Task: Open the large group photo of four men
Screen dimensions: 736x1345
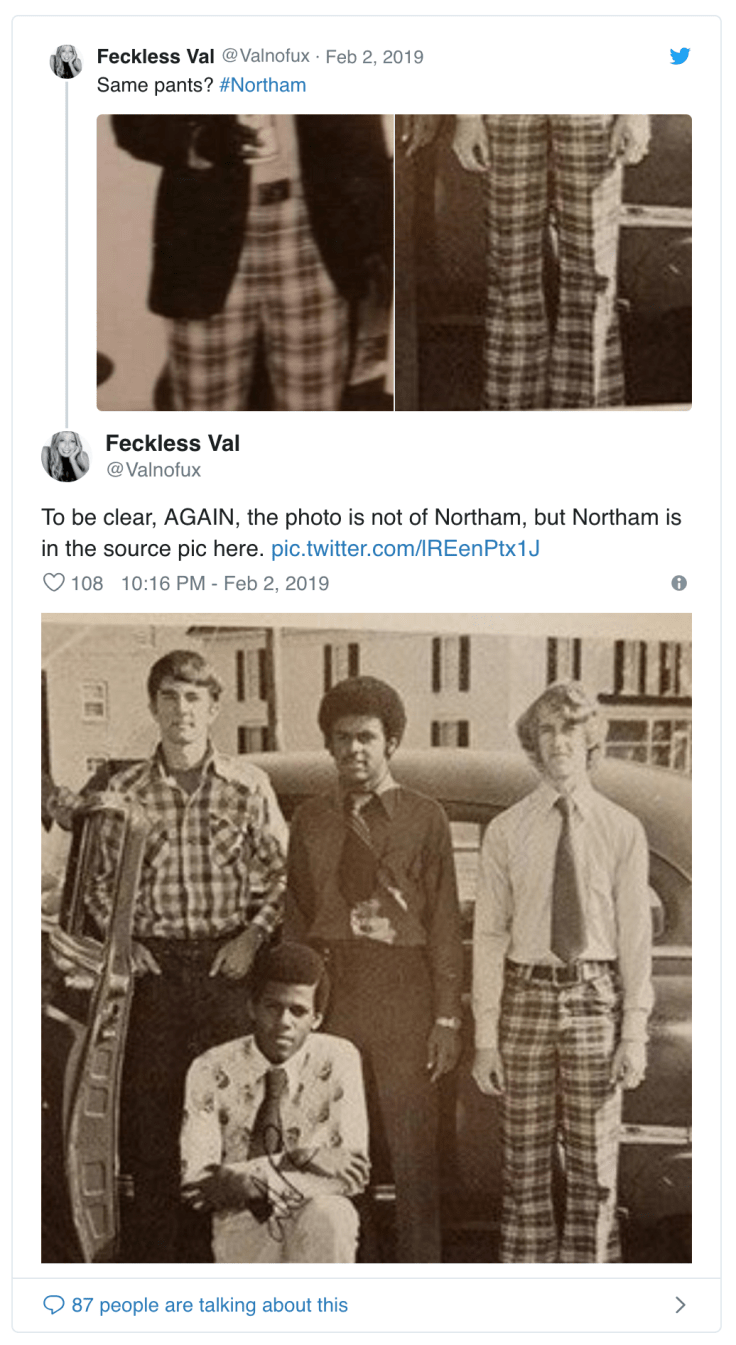Action: click(x=366, y=937)
